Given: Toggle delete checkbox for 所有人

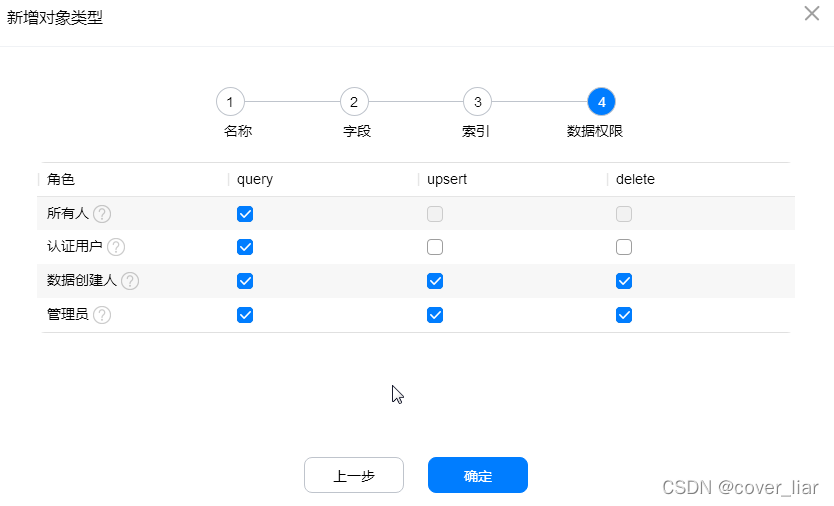Looking at the screenshot, I should pos(624,214).
